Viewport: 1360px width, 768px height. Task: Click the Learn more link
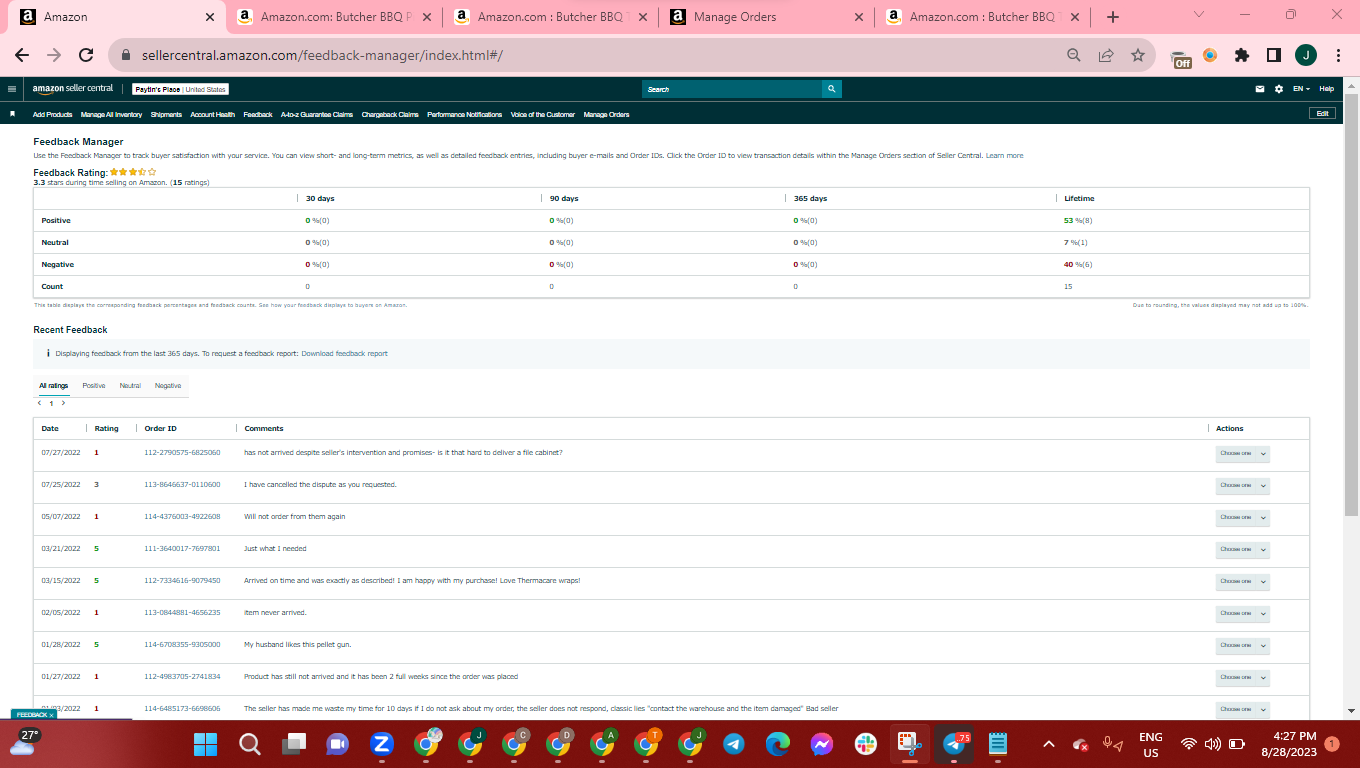1004,156
